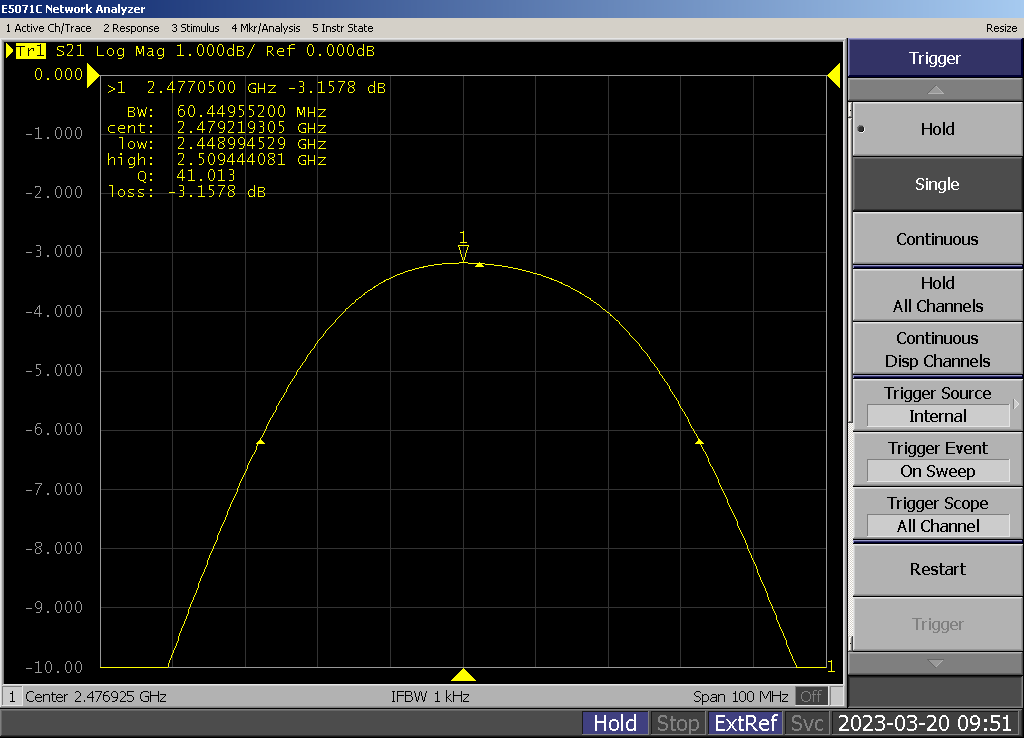Select Continuous trigger mode
Image resolution: width=1024 pixels, height=738 pixels.
(x=936, y=239)
